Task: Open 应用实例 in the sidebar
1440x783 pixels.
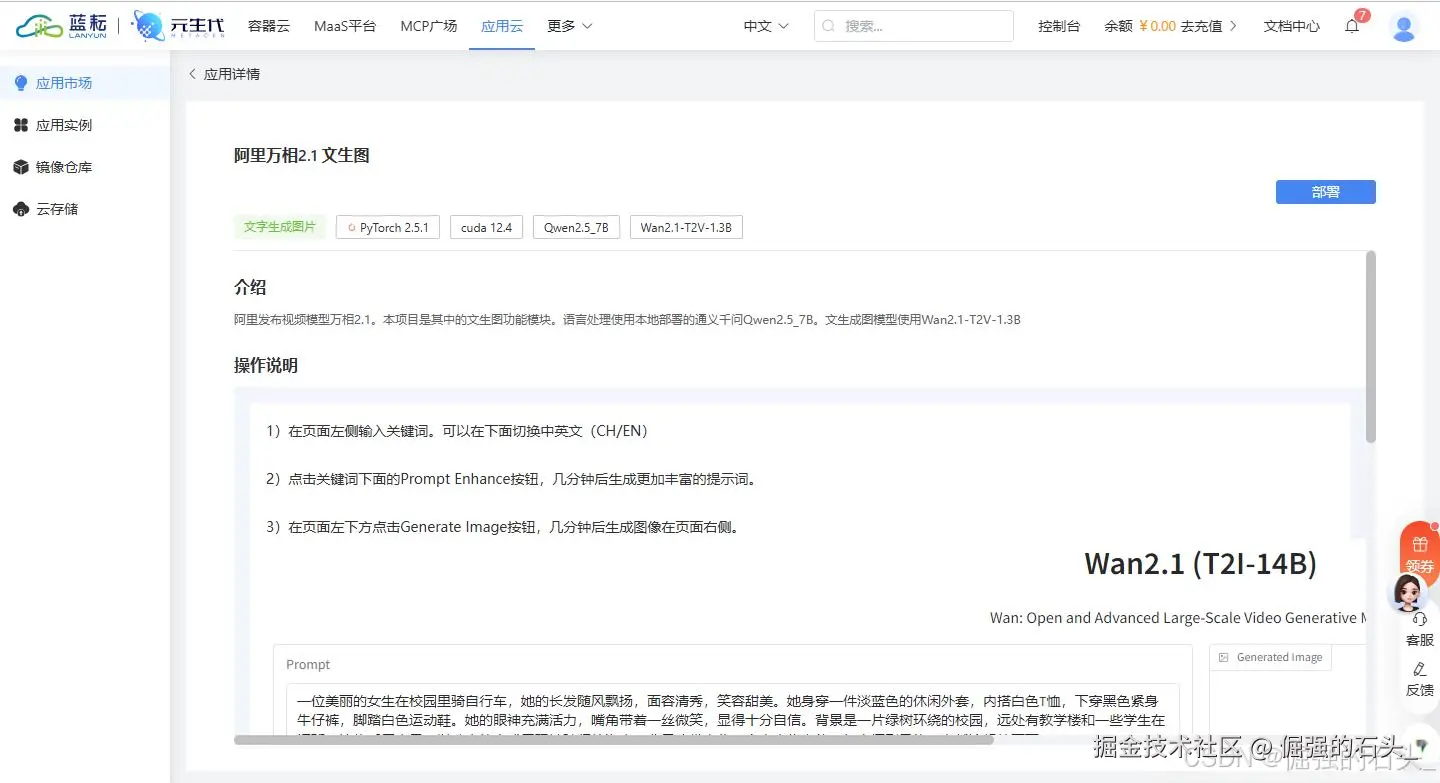Action: click(x=62, y=124)
